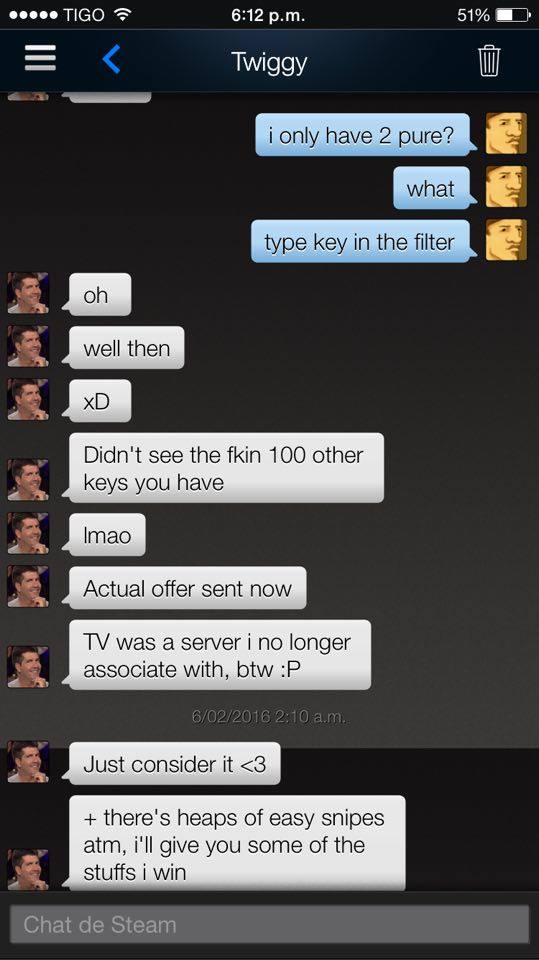Tap the 'Twiggy' chat title
The height and width of the screenshot is (960, 539).
269,62
